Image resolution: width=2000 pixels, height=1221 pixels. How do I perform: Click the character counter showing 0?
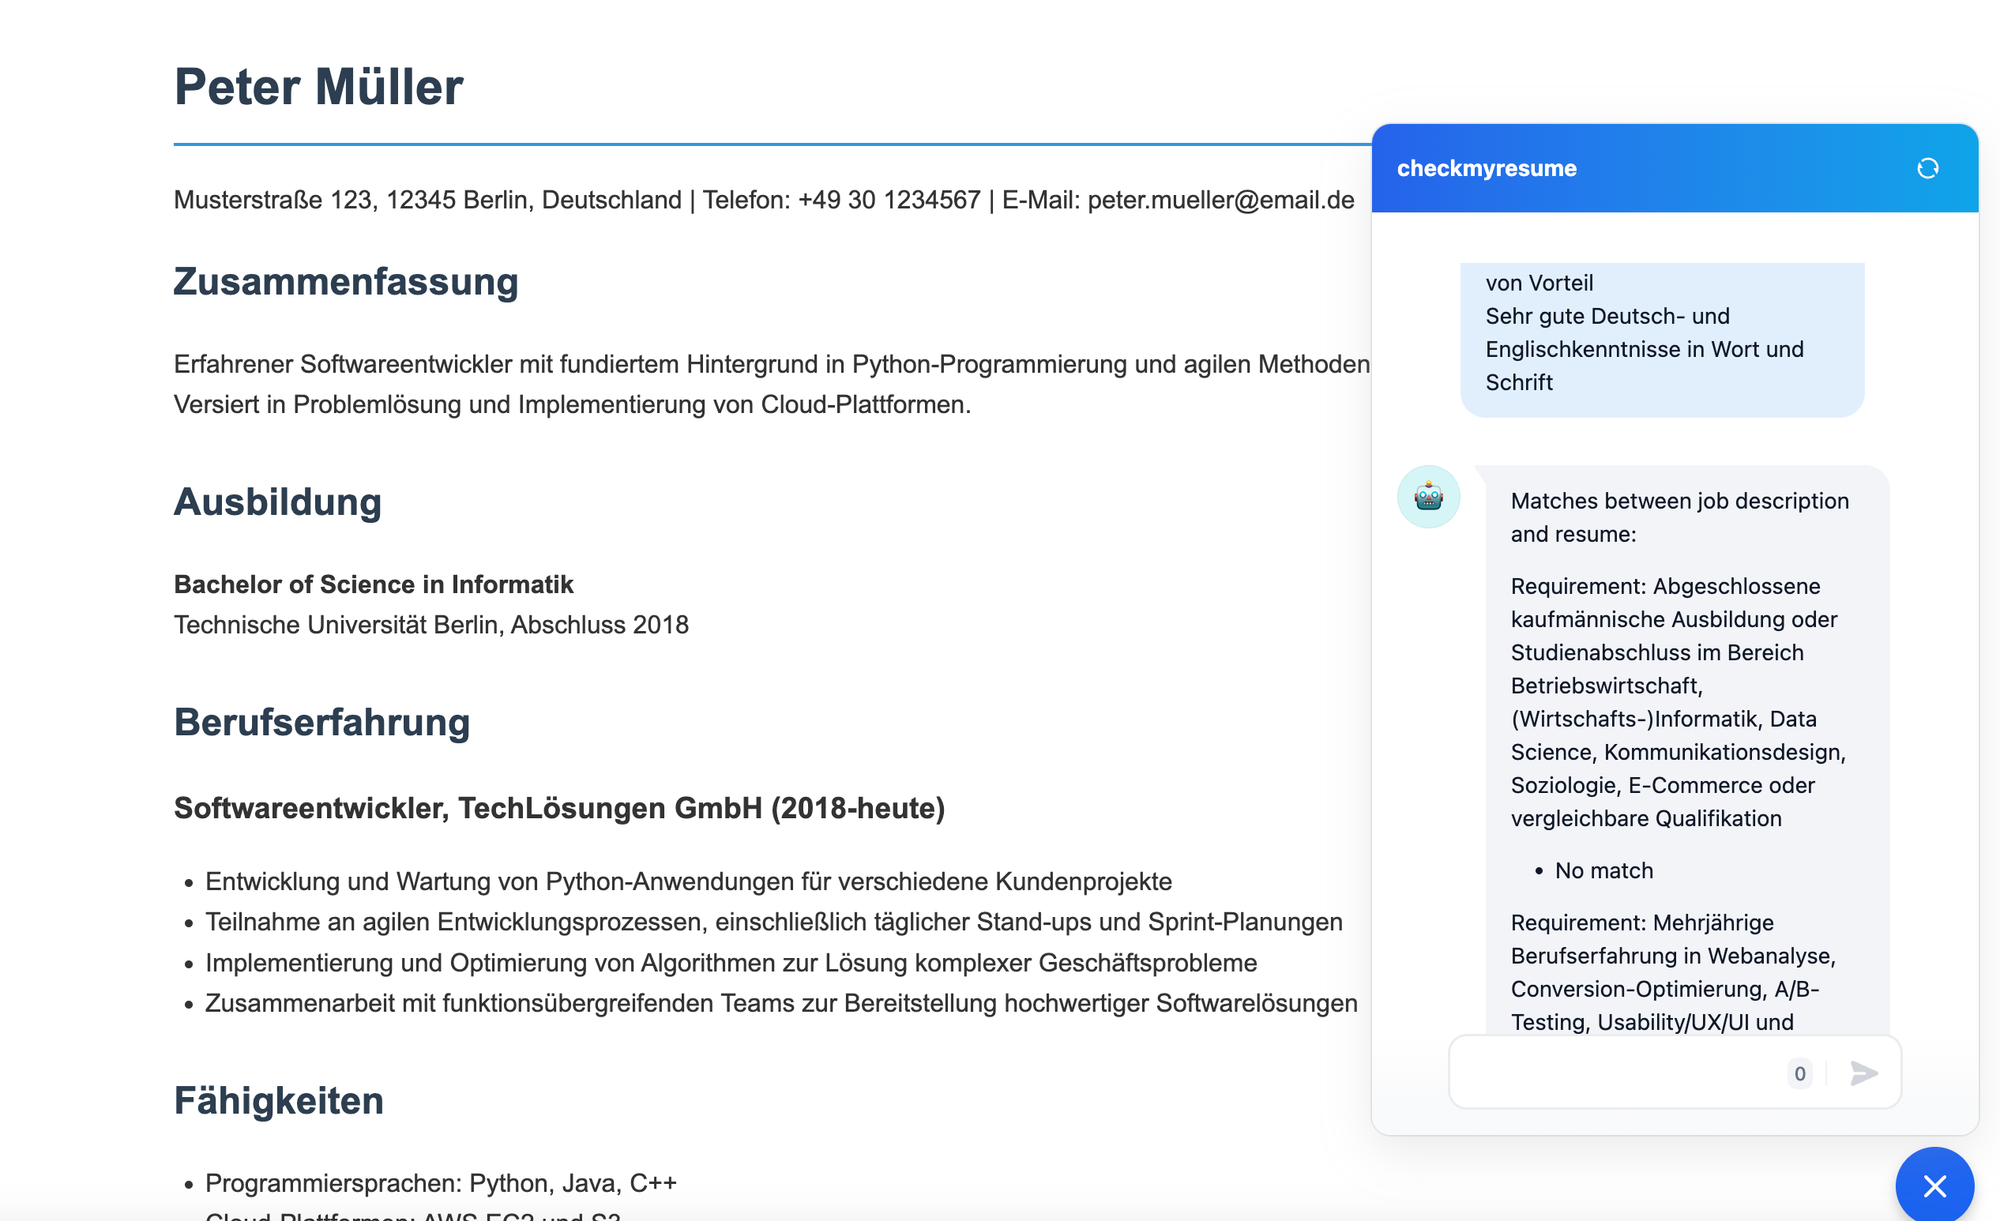coord(1799,1074)
